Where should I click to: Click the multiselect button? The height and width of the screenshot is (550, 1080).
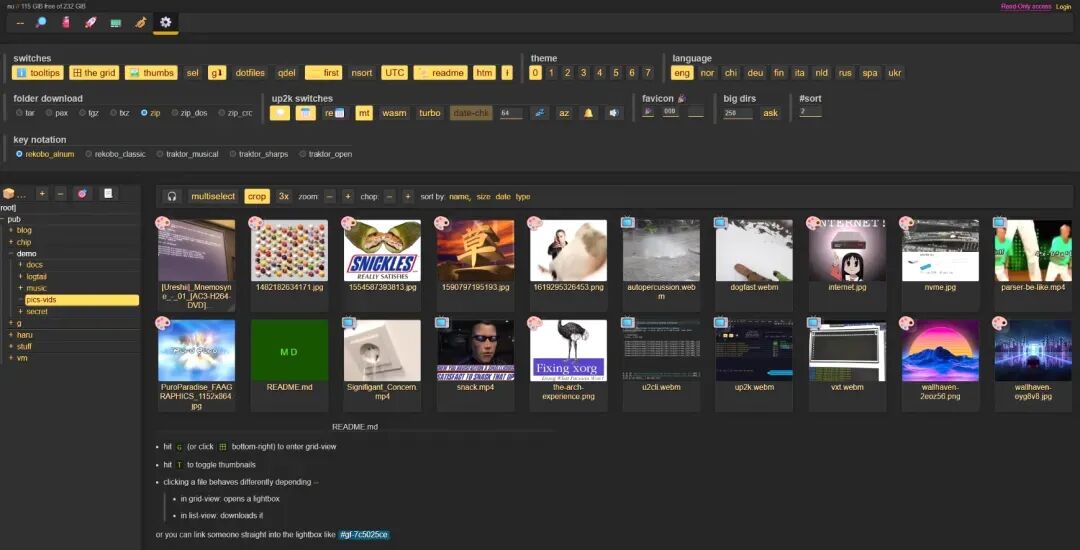(214, 196)
